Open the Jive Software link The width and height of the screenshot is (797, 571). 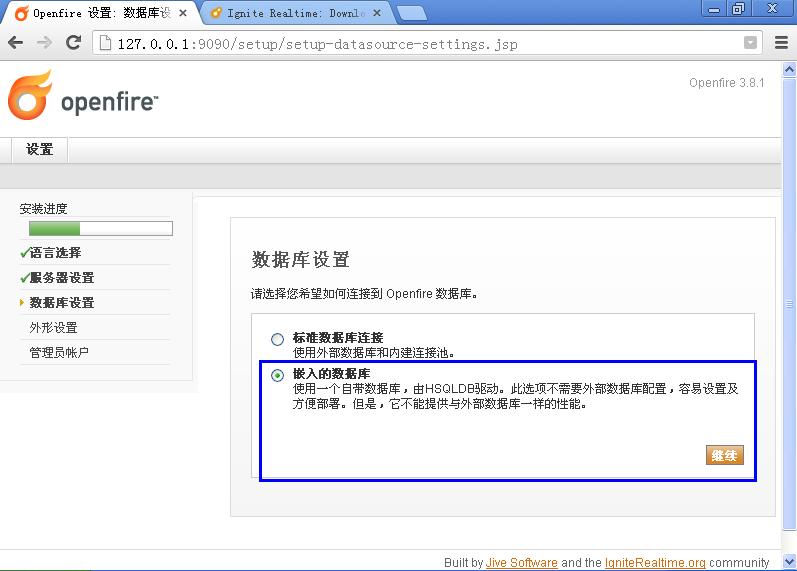pos(522,562)
